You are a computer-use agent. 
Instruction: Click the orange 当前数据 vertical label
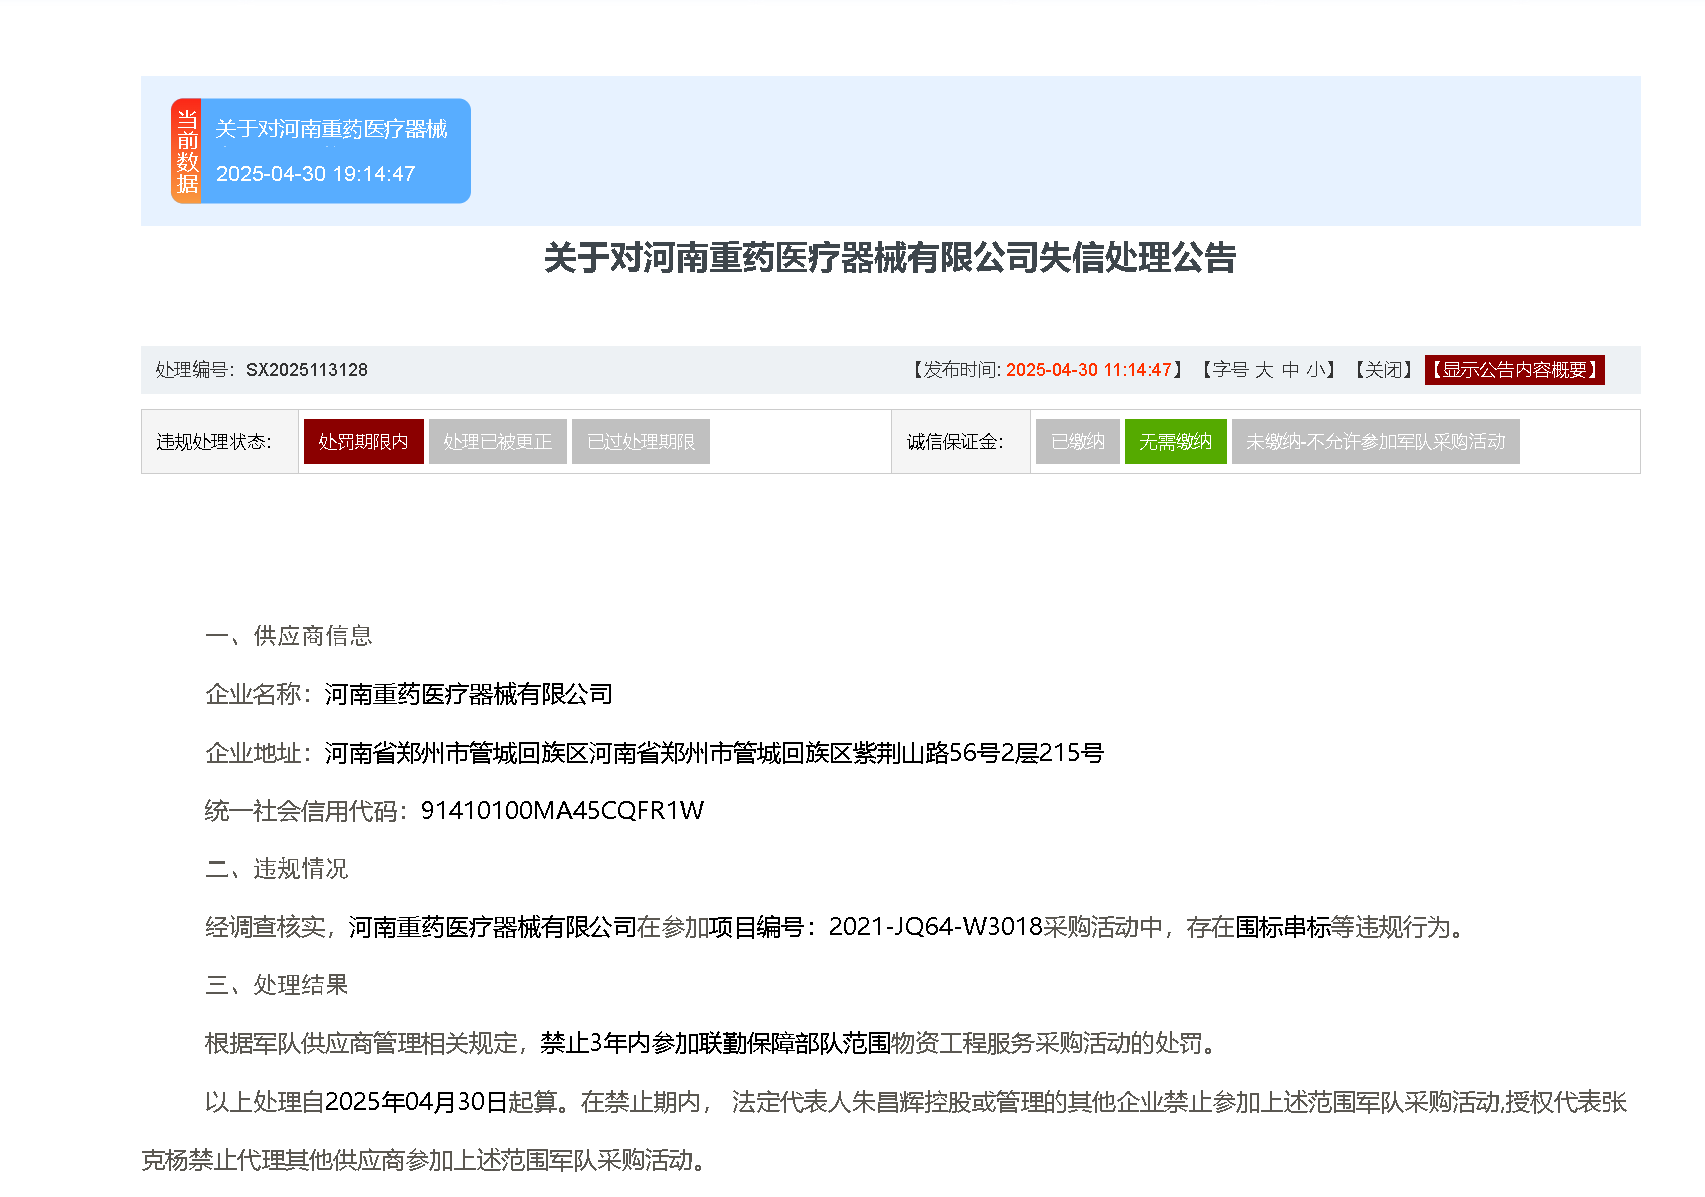click(x=186, y=151)
